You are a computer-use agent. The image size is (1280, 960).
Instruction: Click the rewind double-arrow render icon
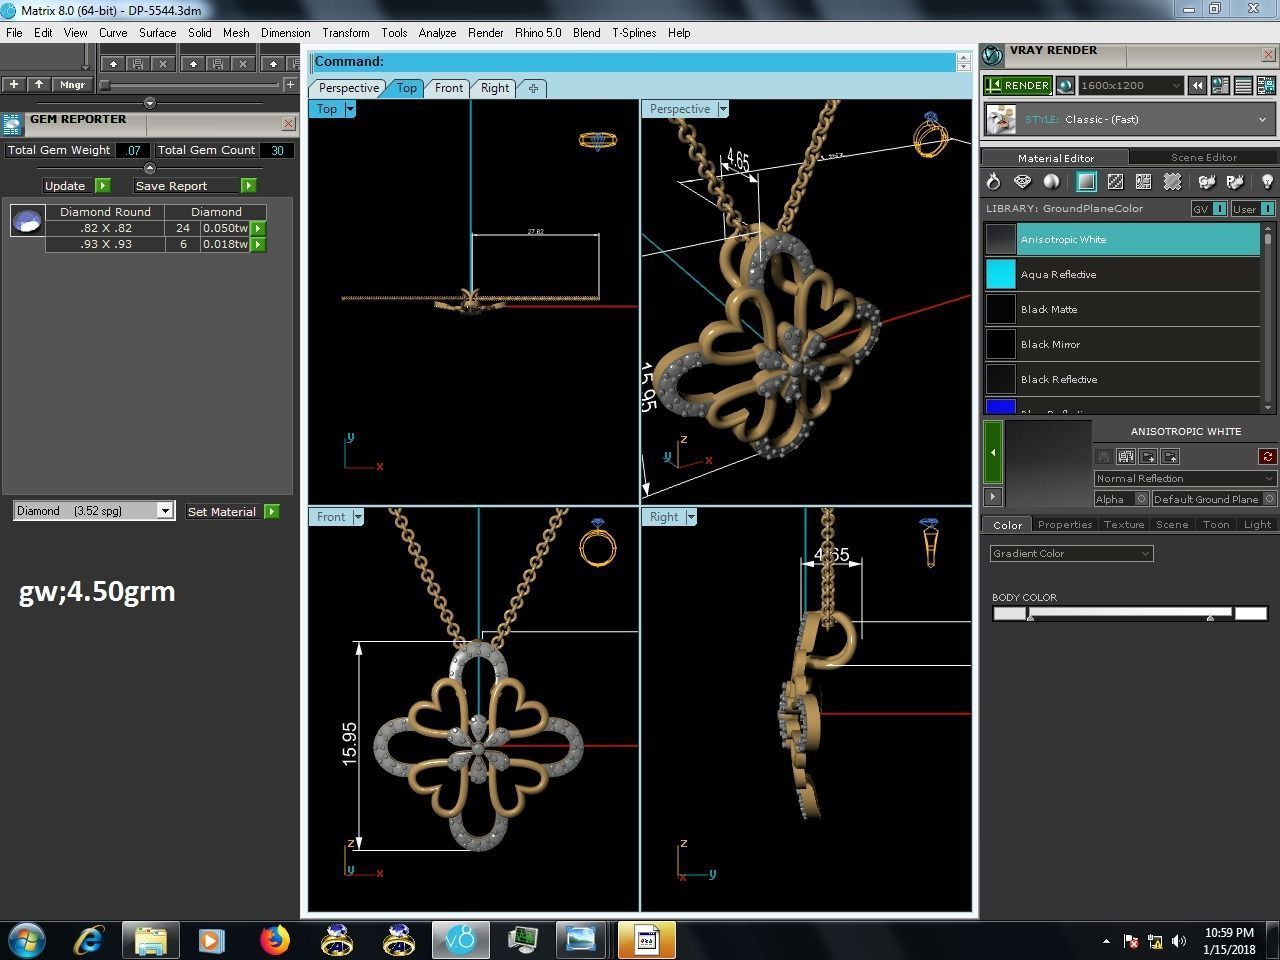pyautogui.click(x=1197, y=86)
